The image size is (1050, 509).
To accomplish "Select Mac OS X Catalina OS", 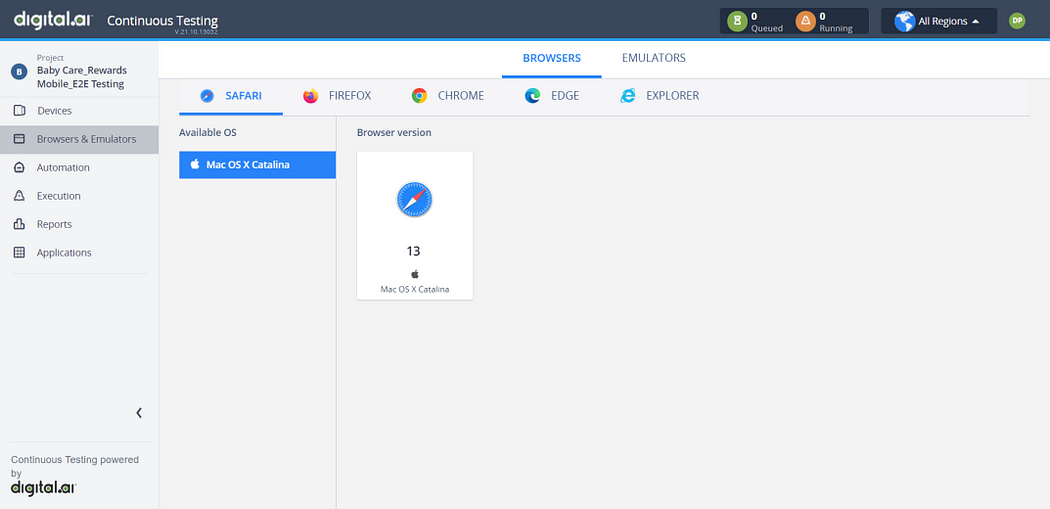I will click(257, 165).
